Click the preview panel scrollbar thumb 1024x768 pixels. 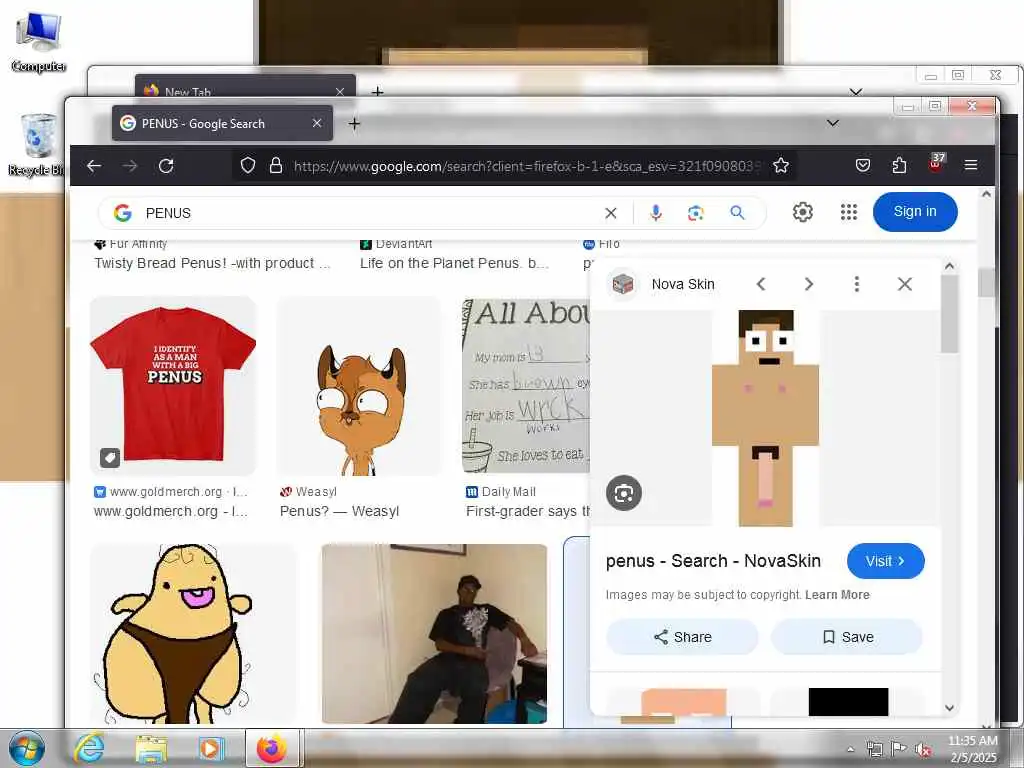coord(950,314)
